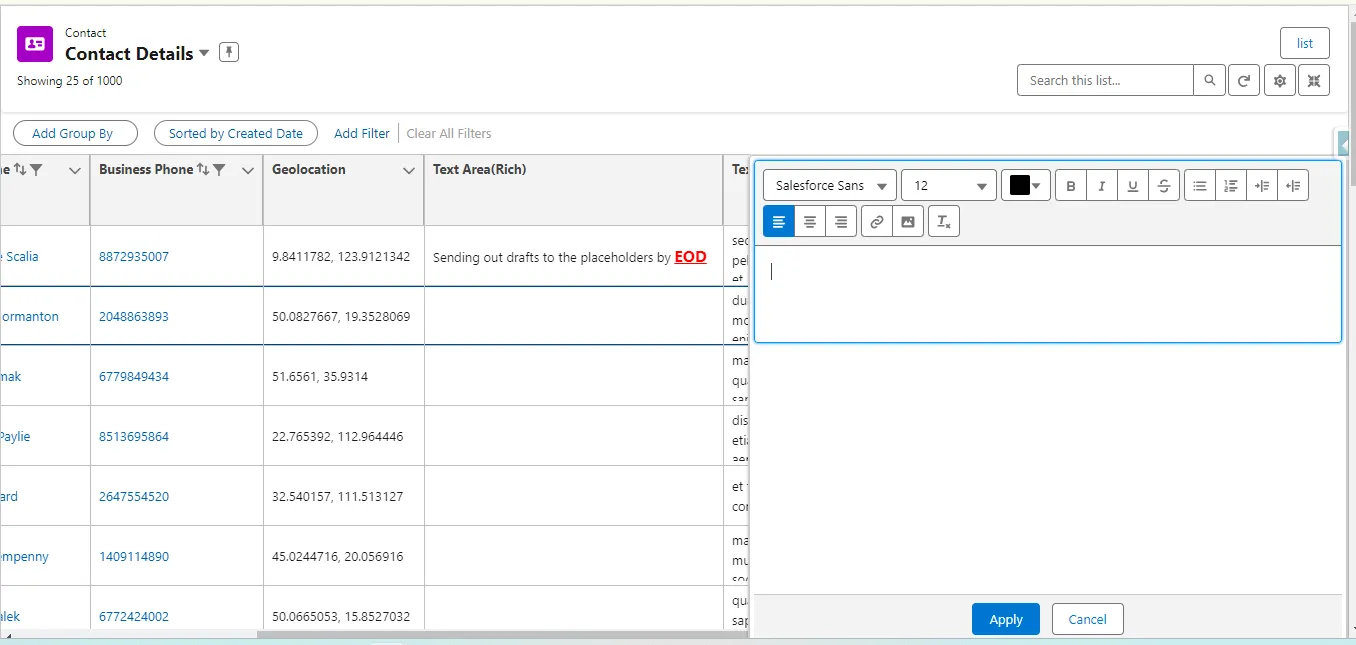1356x645 pixels.
Task: Apply the rich text changes
Action: pyautogui.click(x=1005, y=618)
